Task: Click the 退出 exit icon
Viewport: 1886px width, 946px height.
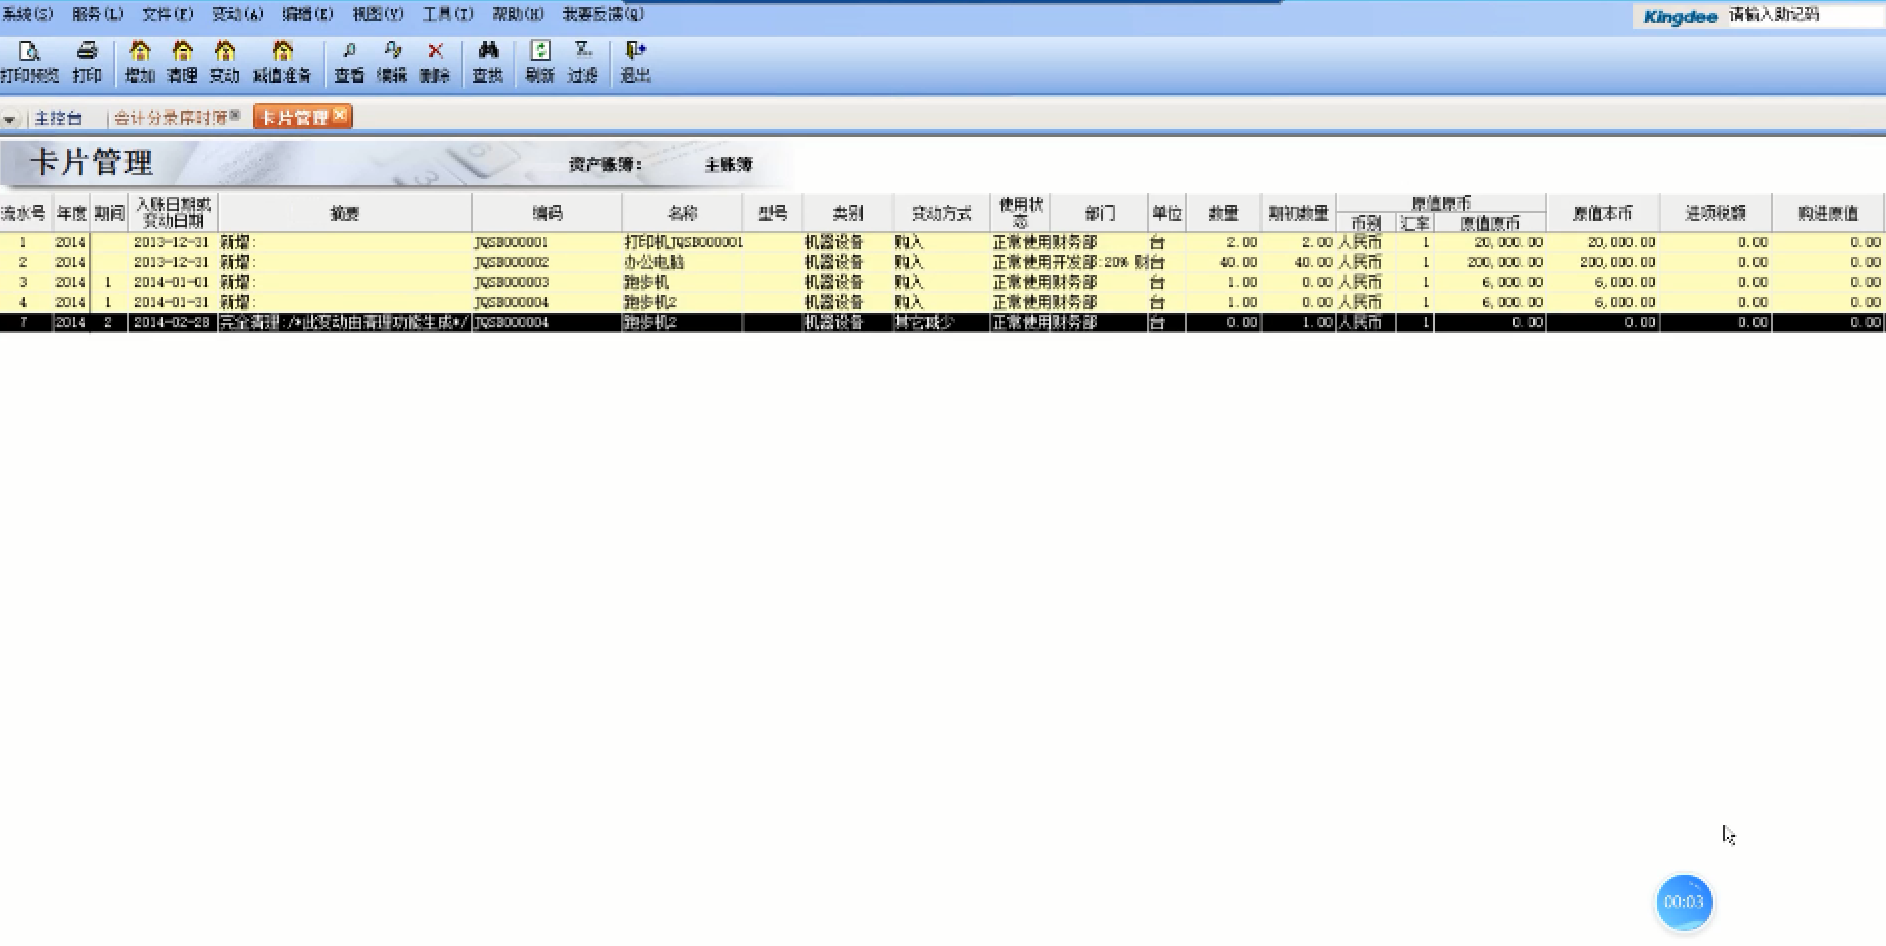Action: pyautogui.click(x=635, y=61)
